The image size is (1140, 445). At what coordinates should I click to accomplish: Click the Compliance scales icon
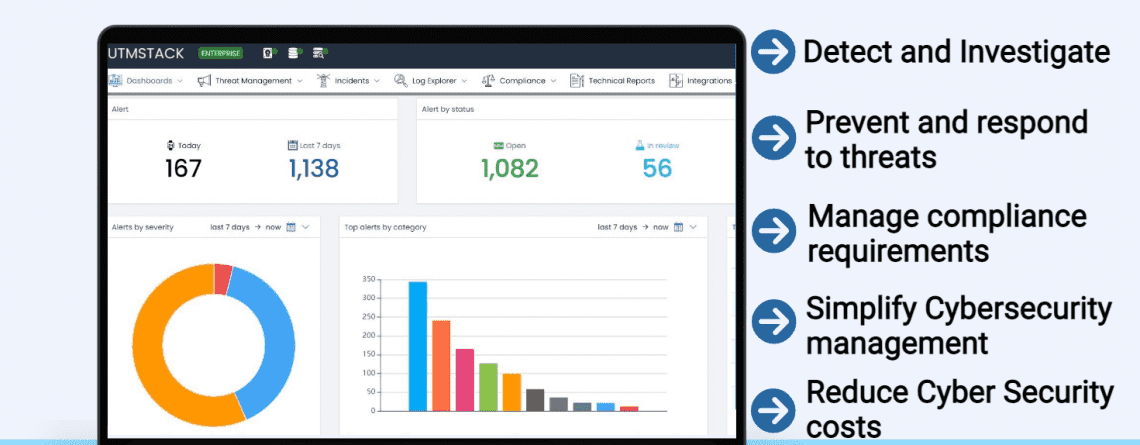[489, 81]
